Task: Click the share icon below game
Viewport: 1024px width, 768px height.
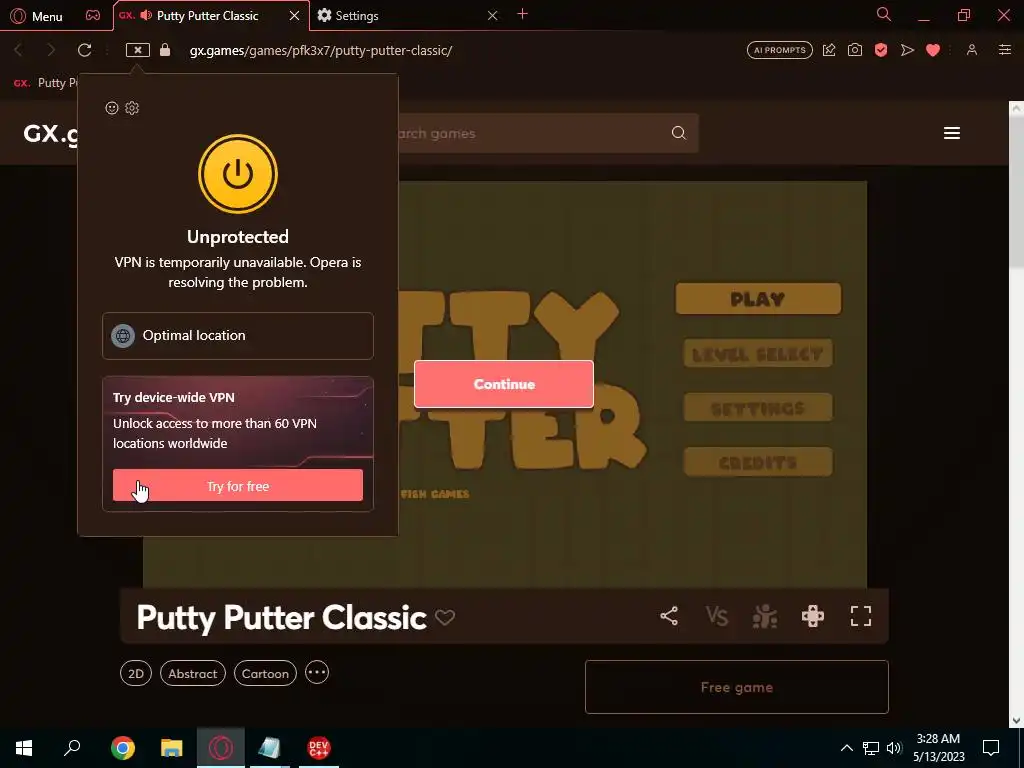Action: [x=669, y=616]
